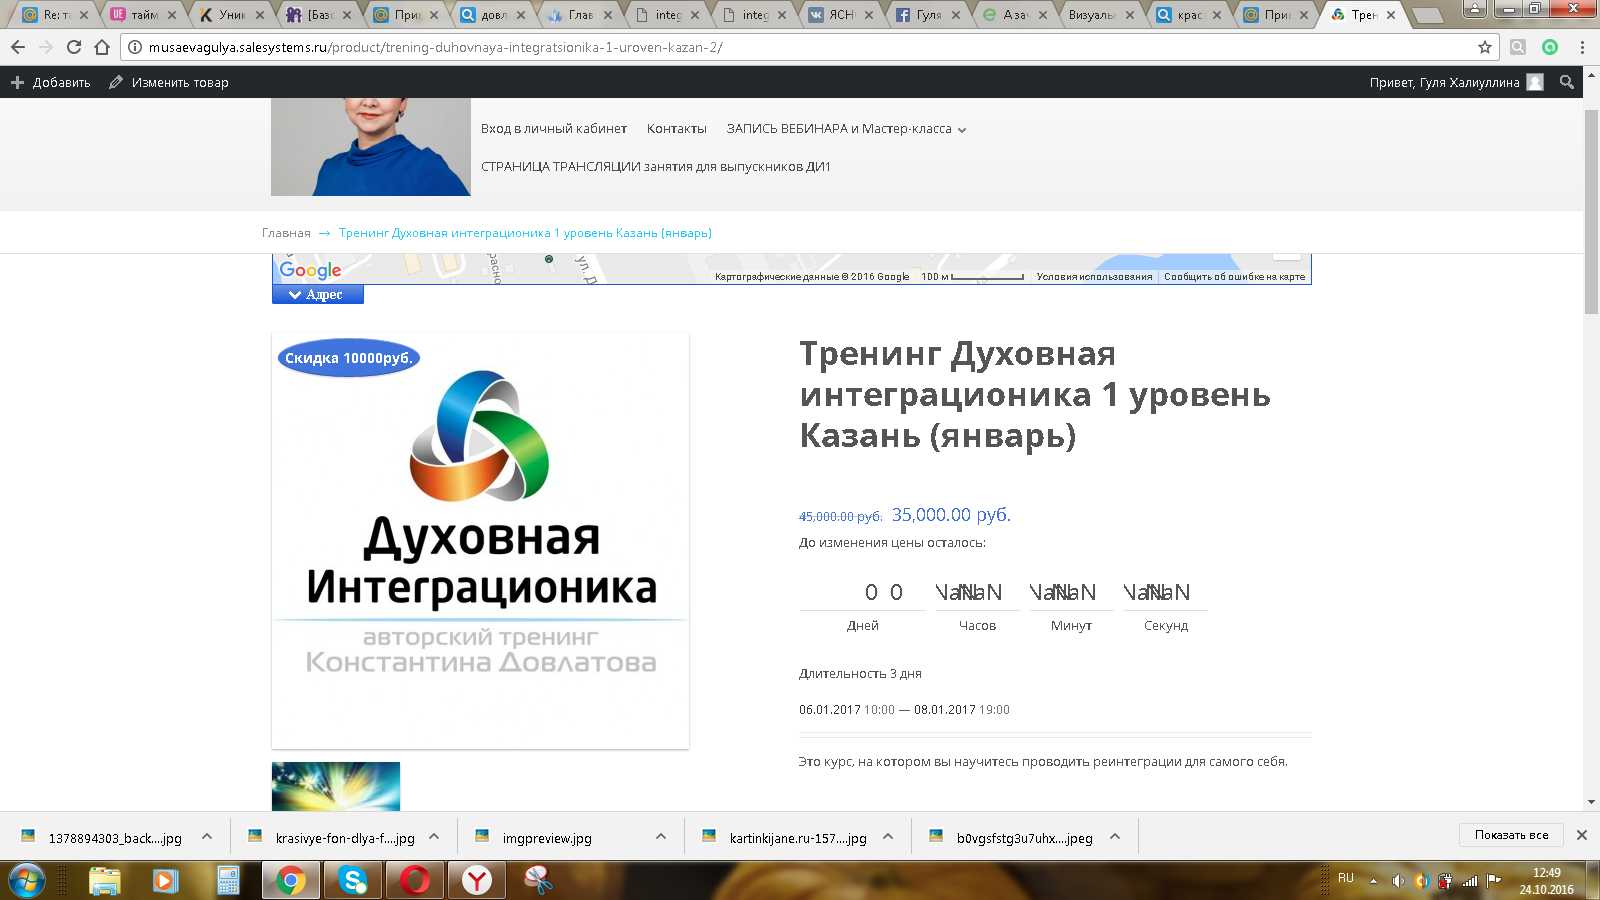This screenshot has height=900, width=1600.
Task: Click the address bar URL field
Action: coord(800,47)
